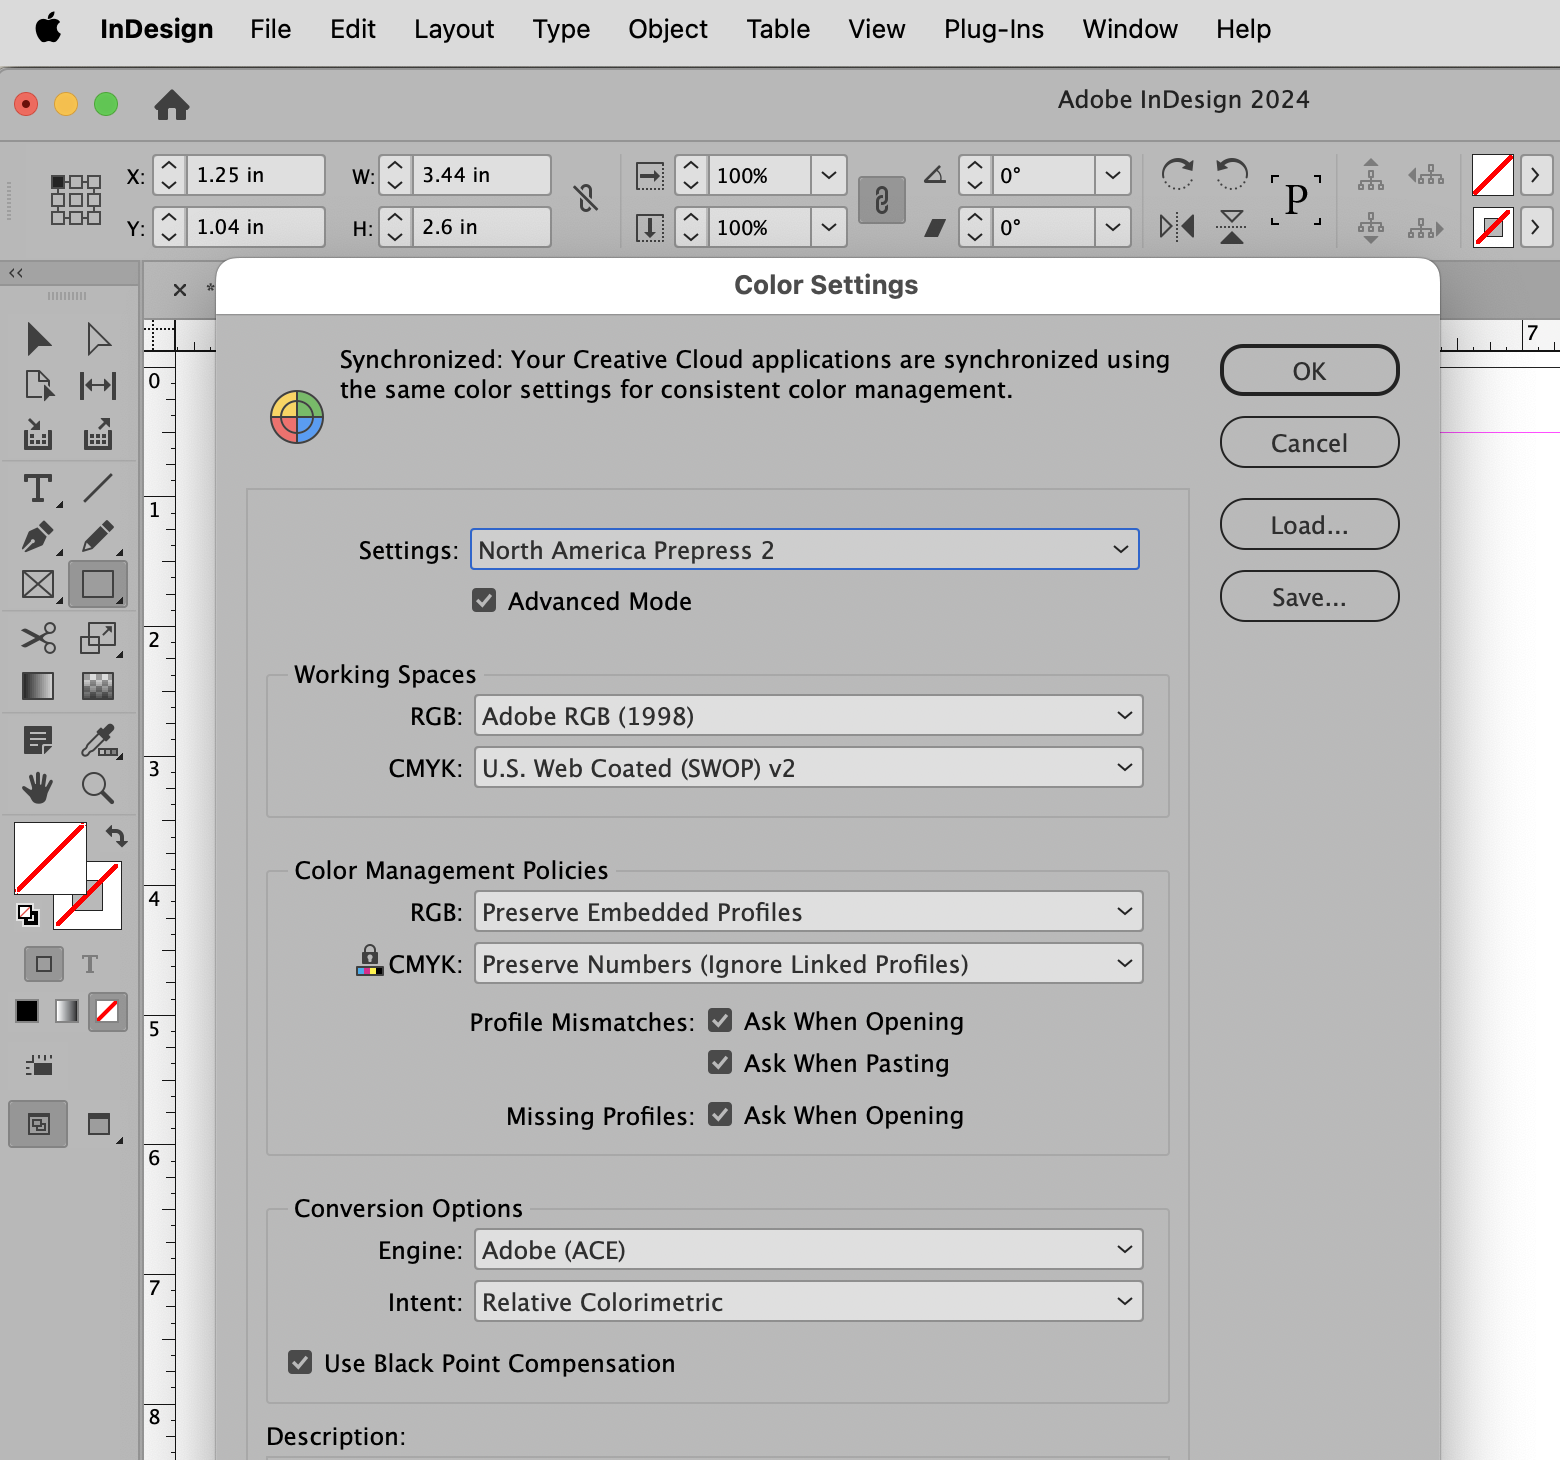Open the rendering Intent dropdown

pos(807,1301)
